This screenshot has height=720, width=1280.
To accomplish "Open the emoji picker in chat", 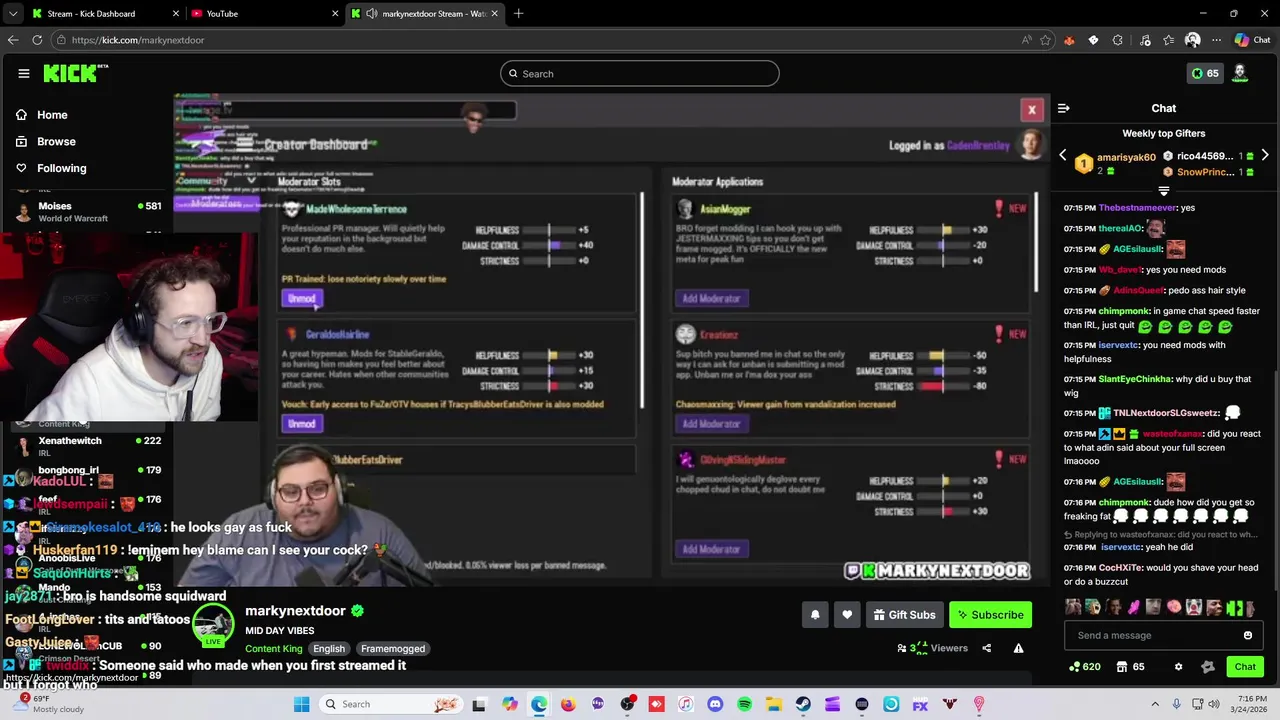I will [1248, 635].
